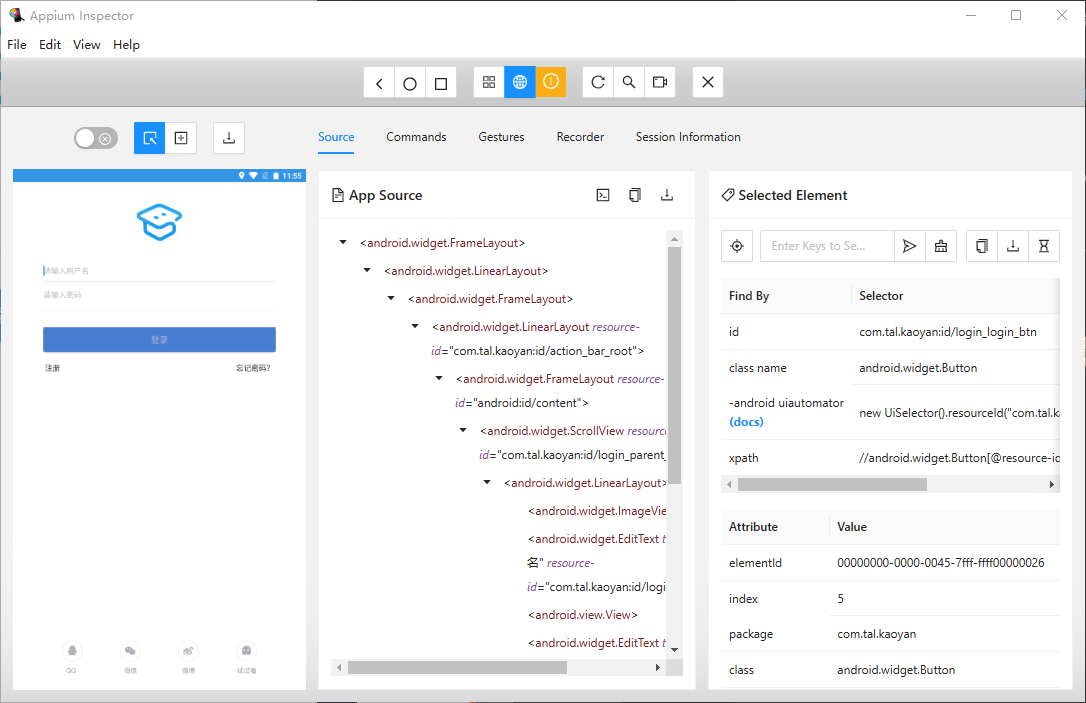Click the App Source vertical scrollbar
Screen dimensions: 1086x703
pos(674,366)
